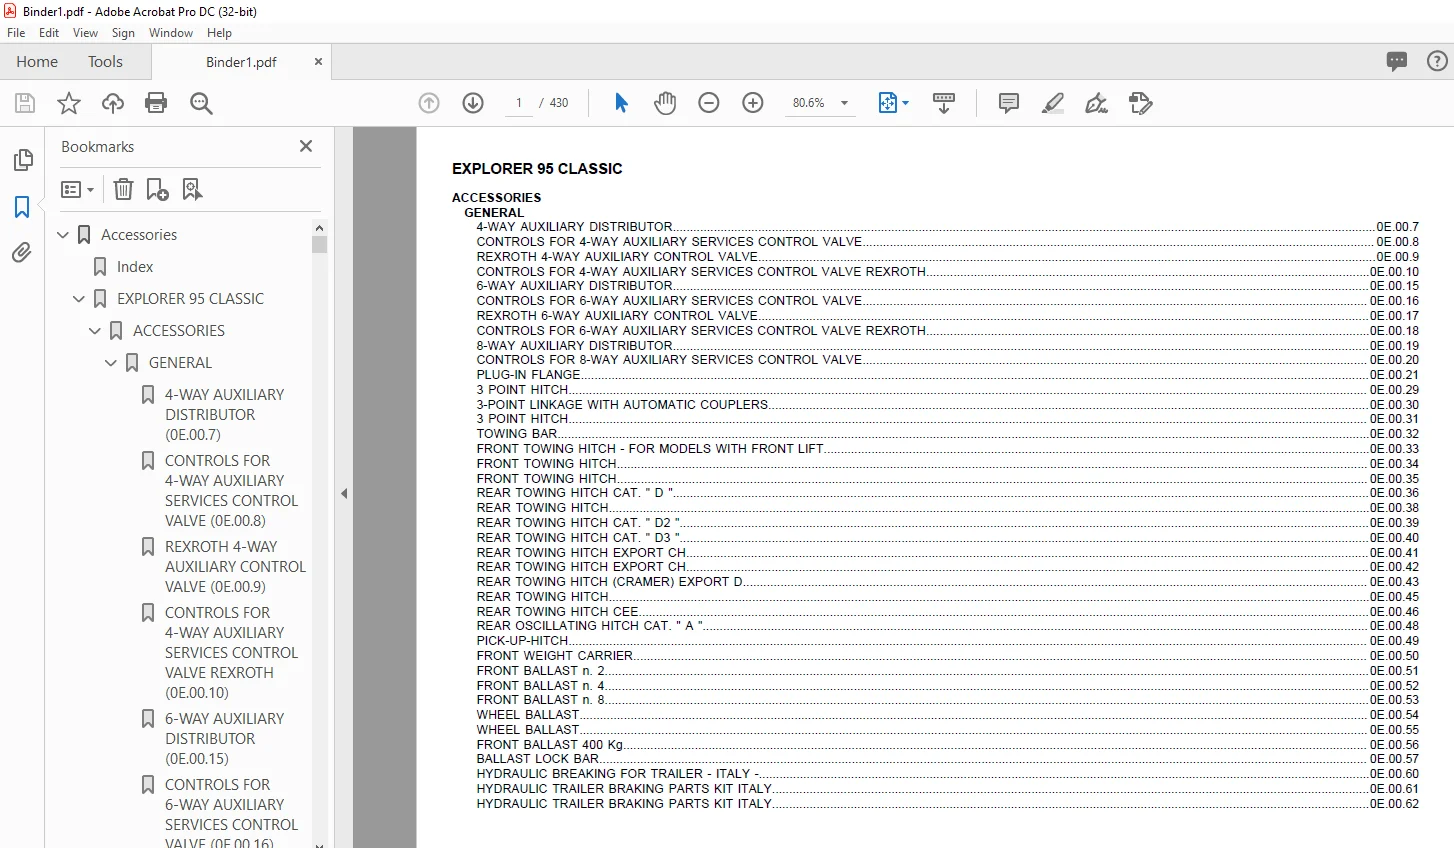
Task: Click the bookmarks panel scrollbar thumb
Action: (319, 244)
